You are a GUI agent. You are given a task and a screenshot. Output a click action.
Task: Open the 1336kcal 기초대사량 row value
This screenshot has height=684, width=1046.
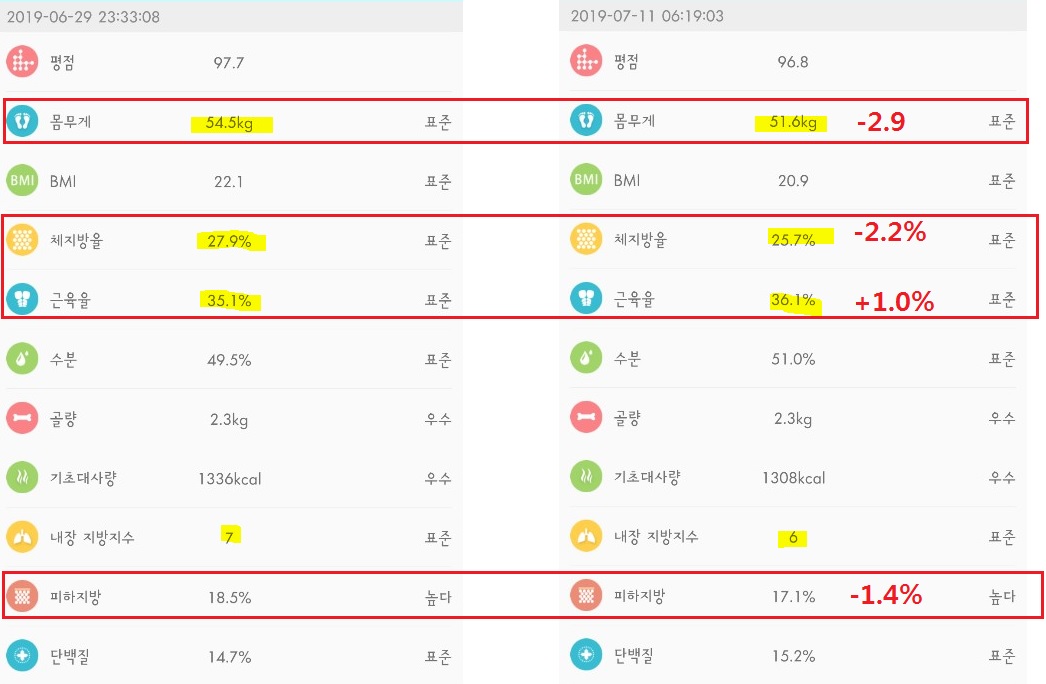229,478
